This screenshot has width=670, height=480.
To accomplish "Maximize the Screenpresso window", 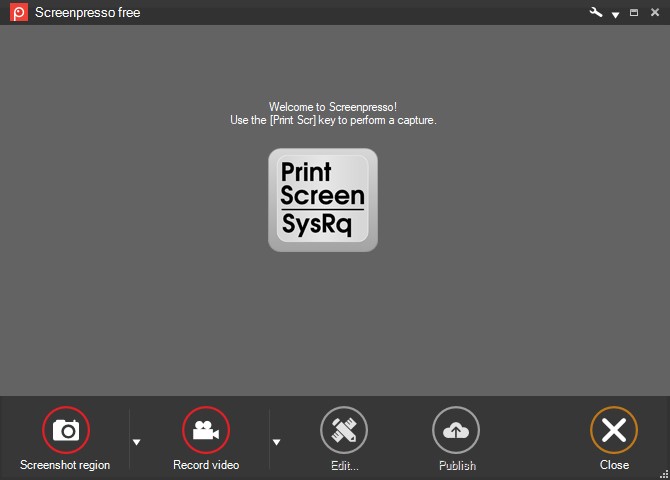I will coord(634,13).
